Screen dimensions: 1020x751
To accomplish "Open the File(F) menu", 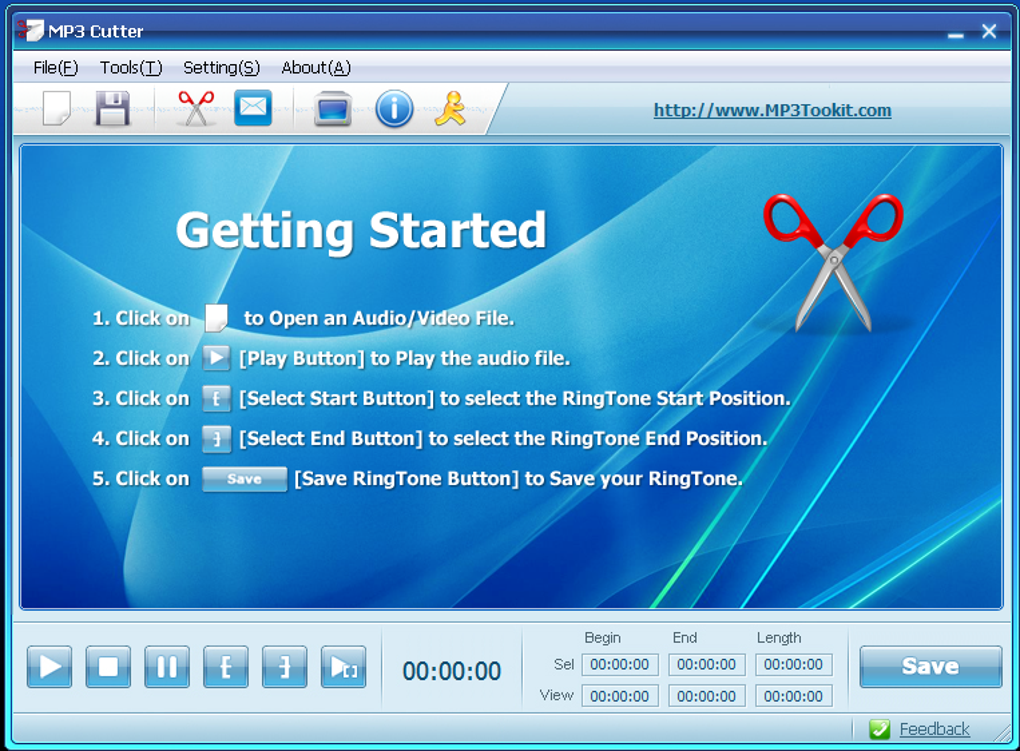I will pyautogui.click(x=55, y=68).
